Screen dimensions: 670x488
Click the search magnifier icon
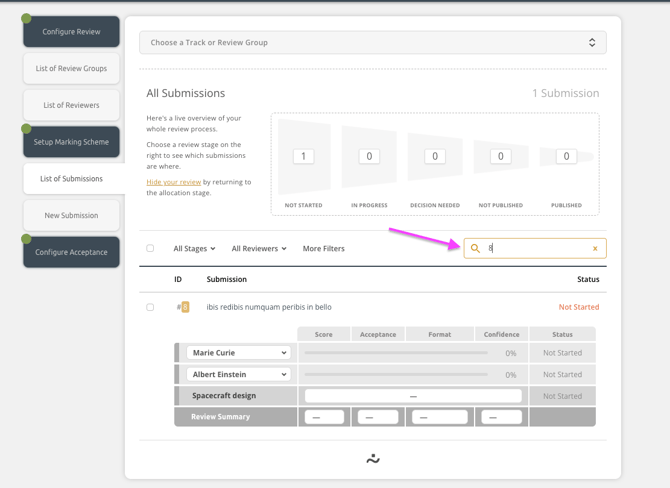(x=476, y=248)
